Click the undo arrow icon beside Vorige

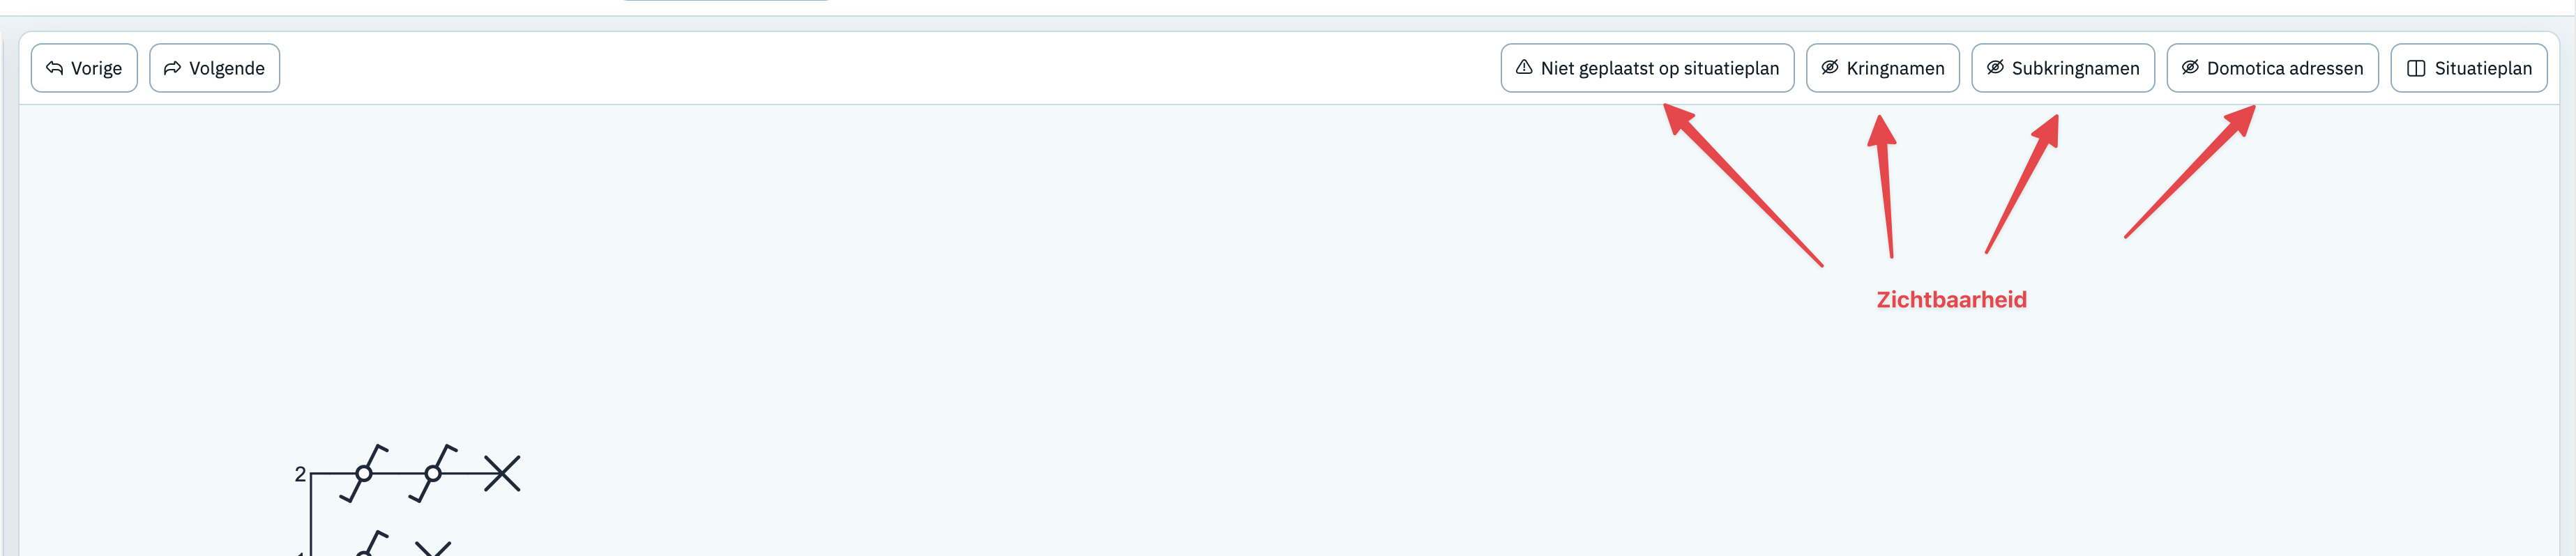point(55,68)
